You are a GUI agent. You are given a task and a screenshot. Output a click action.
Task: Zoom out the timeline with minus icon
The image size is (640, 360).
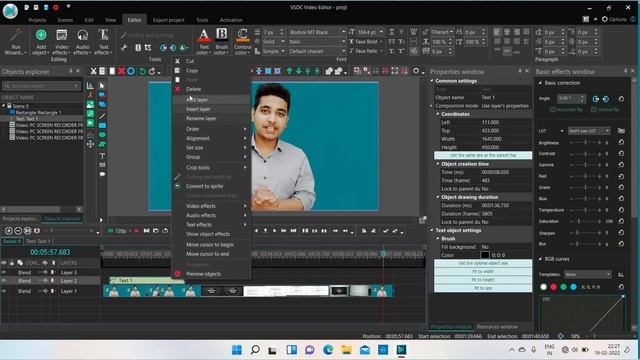click(18, 231)
